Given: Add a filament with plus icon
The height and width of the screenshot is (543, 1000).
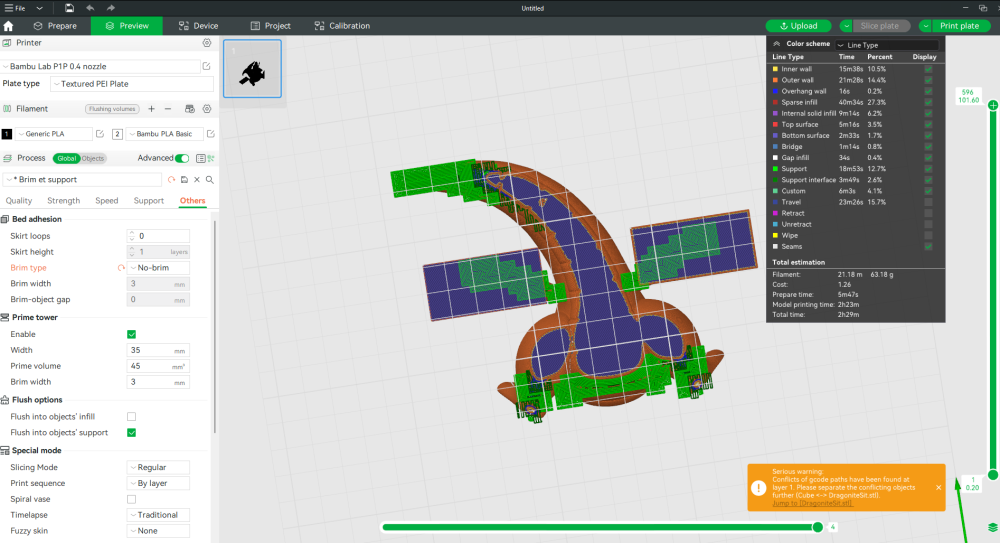Looking at the screenshot, I should (x=151, y=109).
